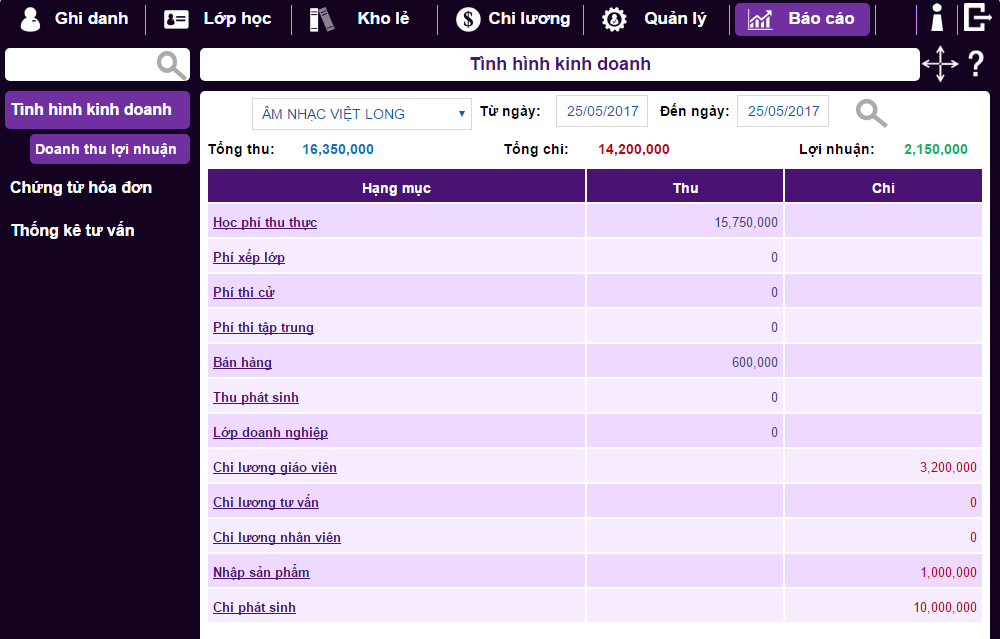Click the info person icon in top bar

(x=937, y=18)
